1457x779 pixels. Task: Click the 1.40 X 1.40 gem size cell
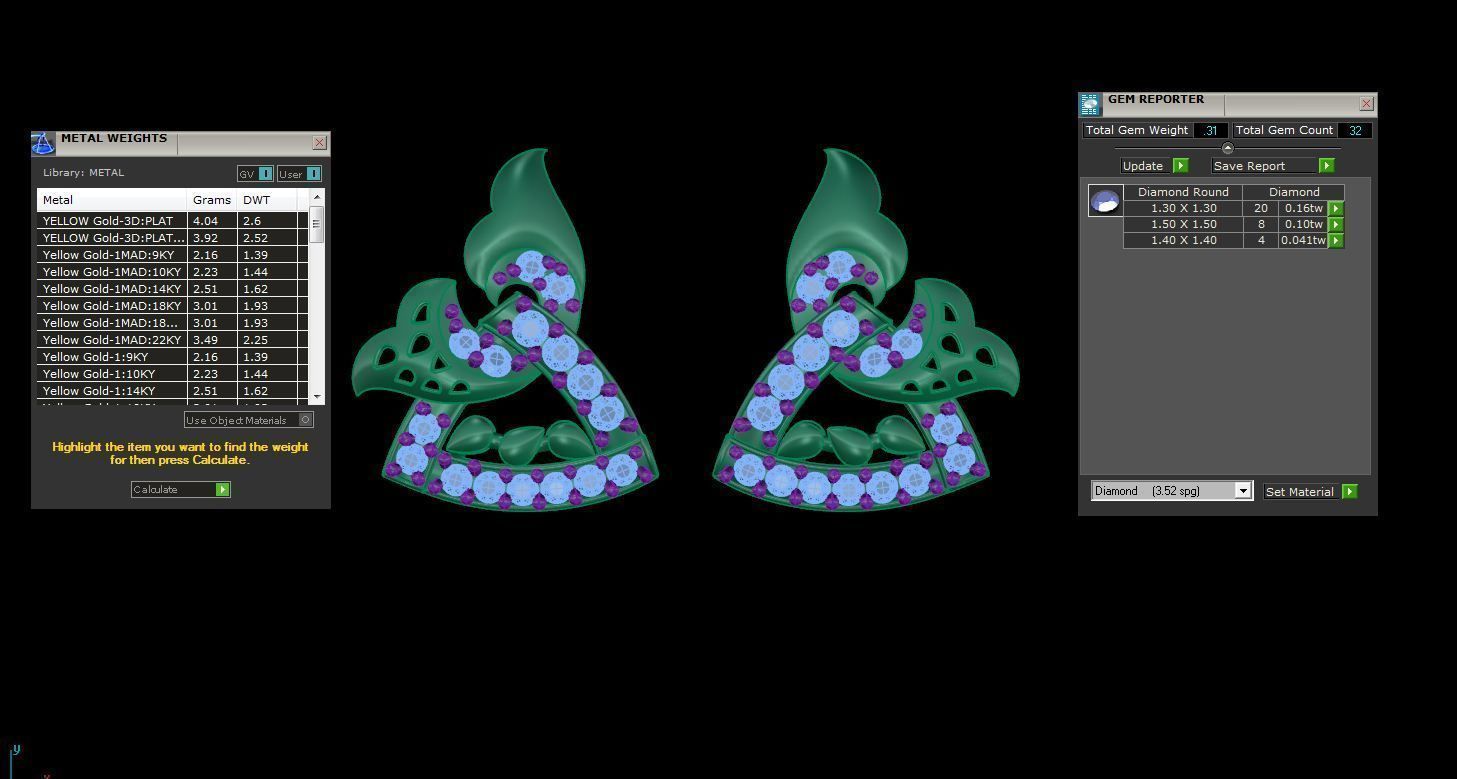click(x=1183, y=240)
